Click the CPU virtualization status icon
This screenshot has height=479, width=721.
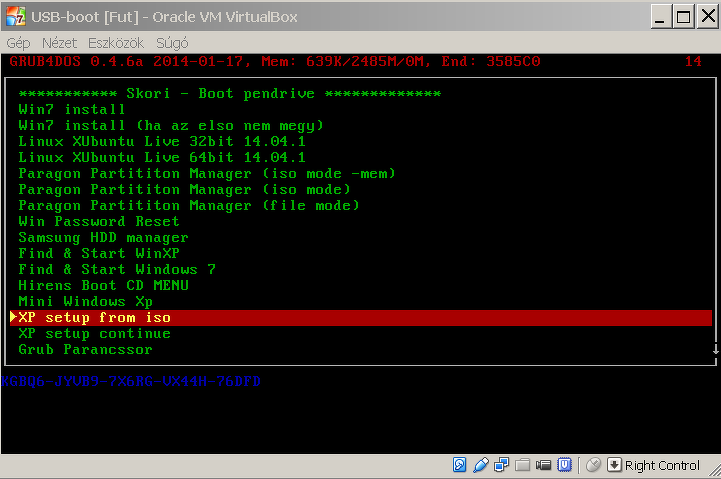click(x=564, y=465)
